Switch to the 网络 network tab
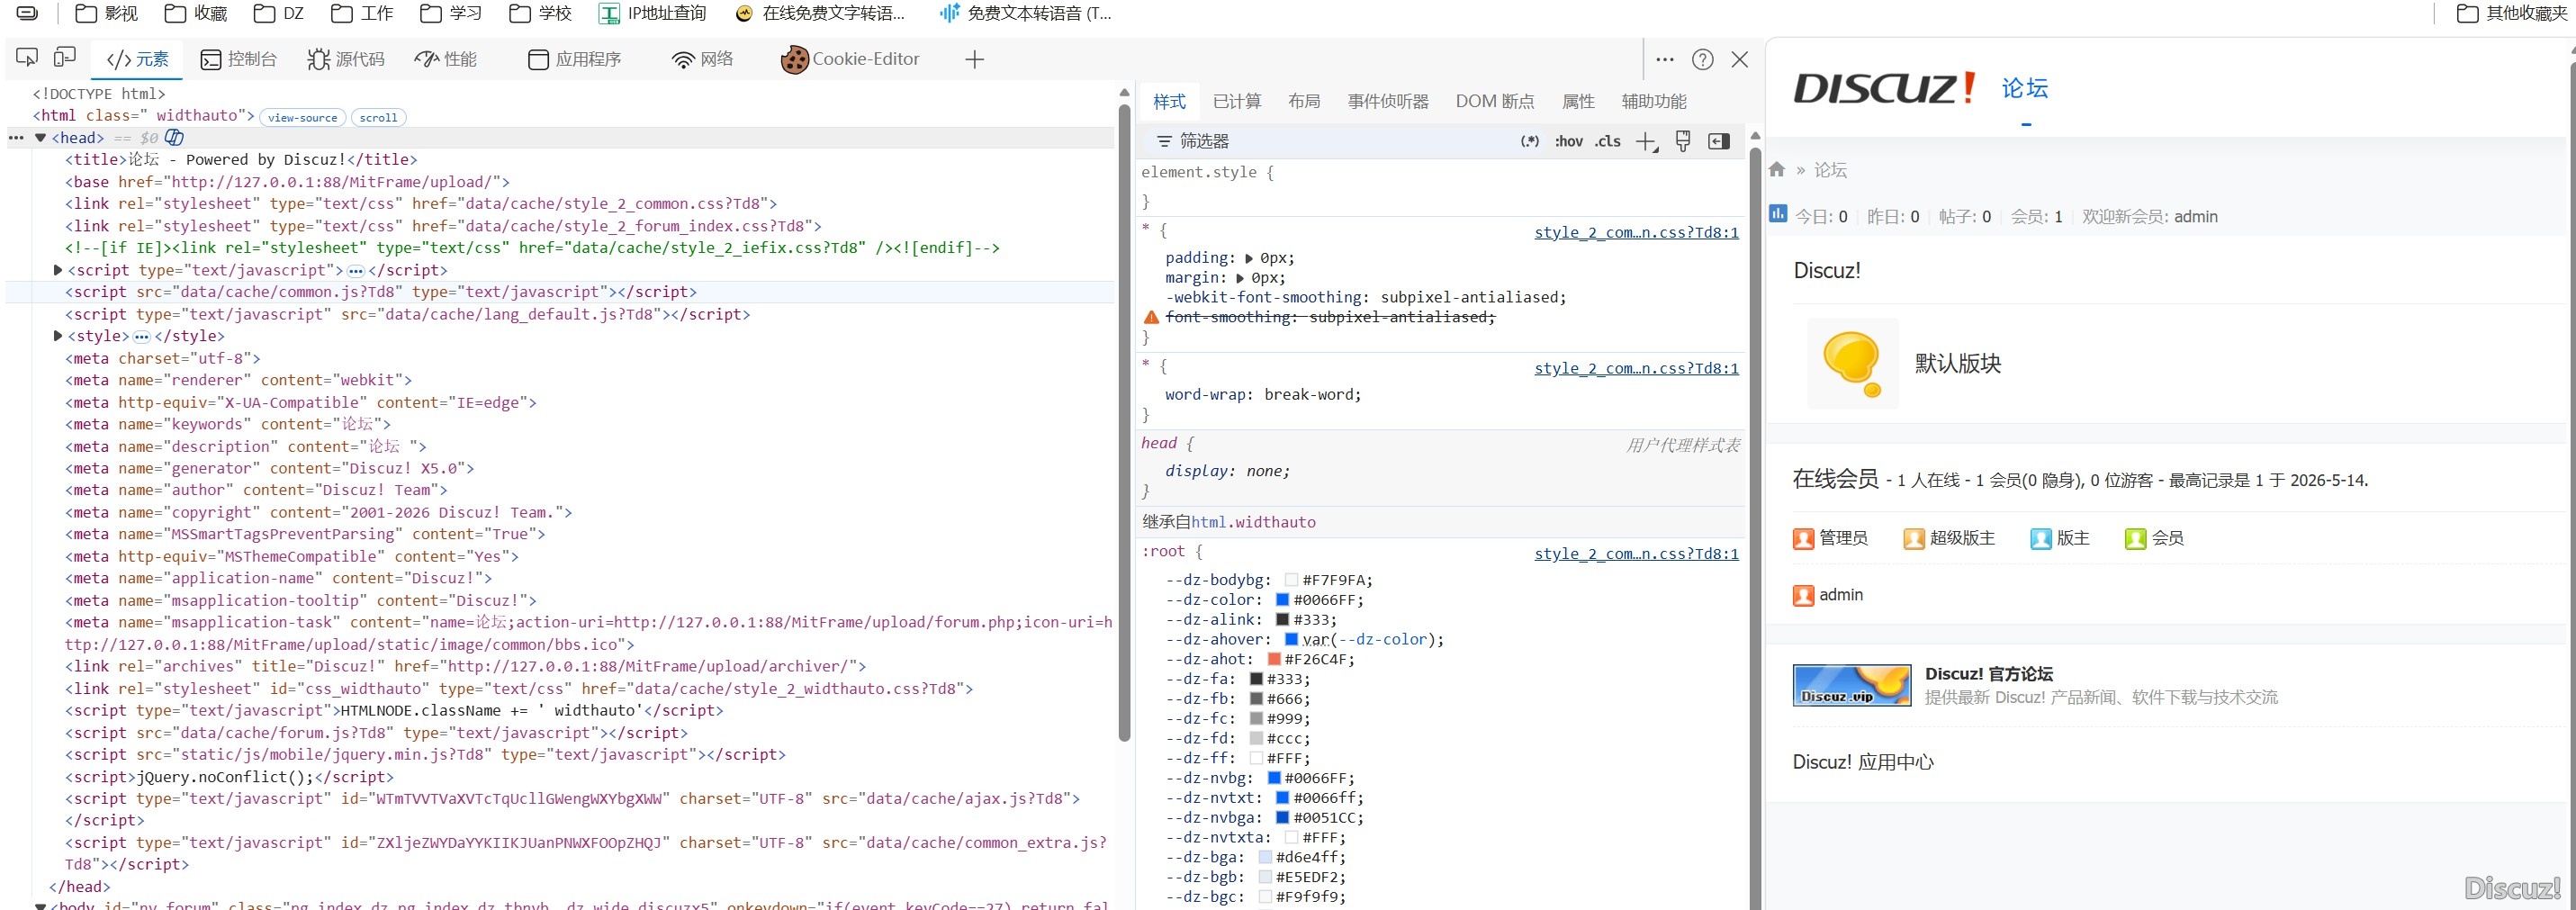The width and height of the screenshot is (2576, 910). [x=703, y=59]
